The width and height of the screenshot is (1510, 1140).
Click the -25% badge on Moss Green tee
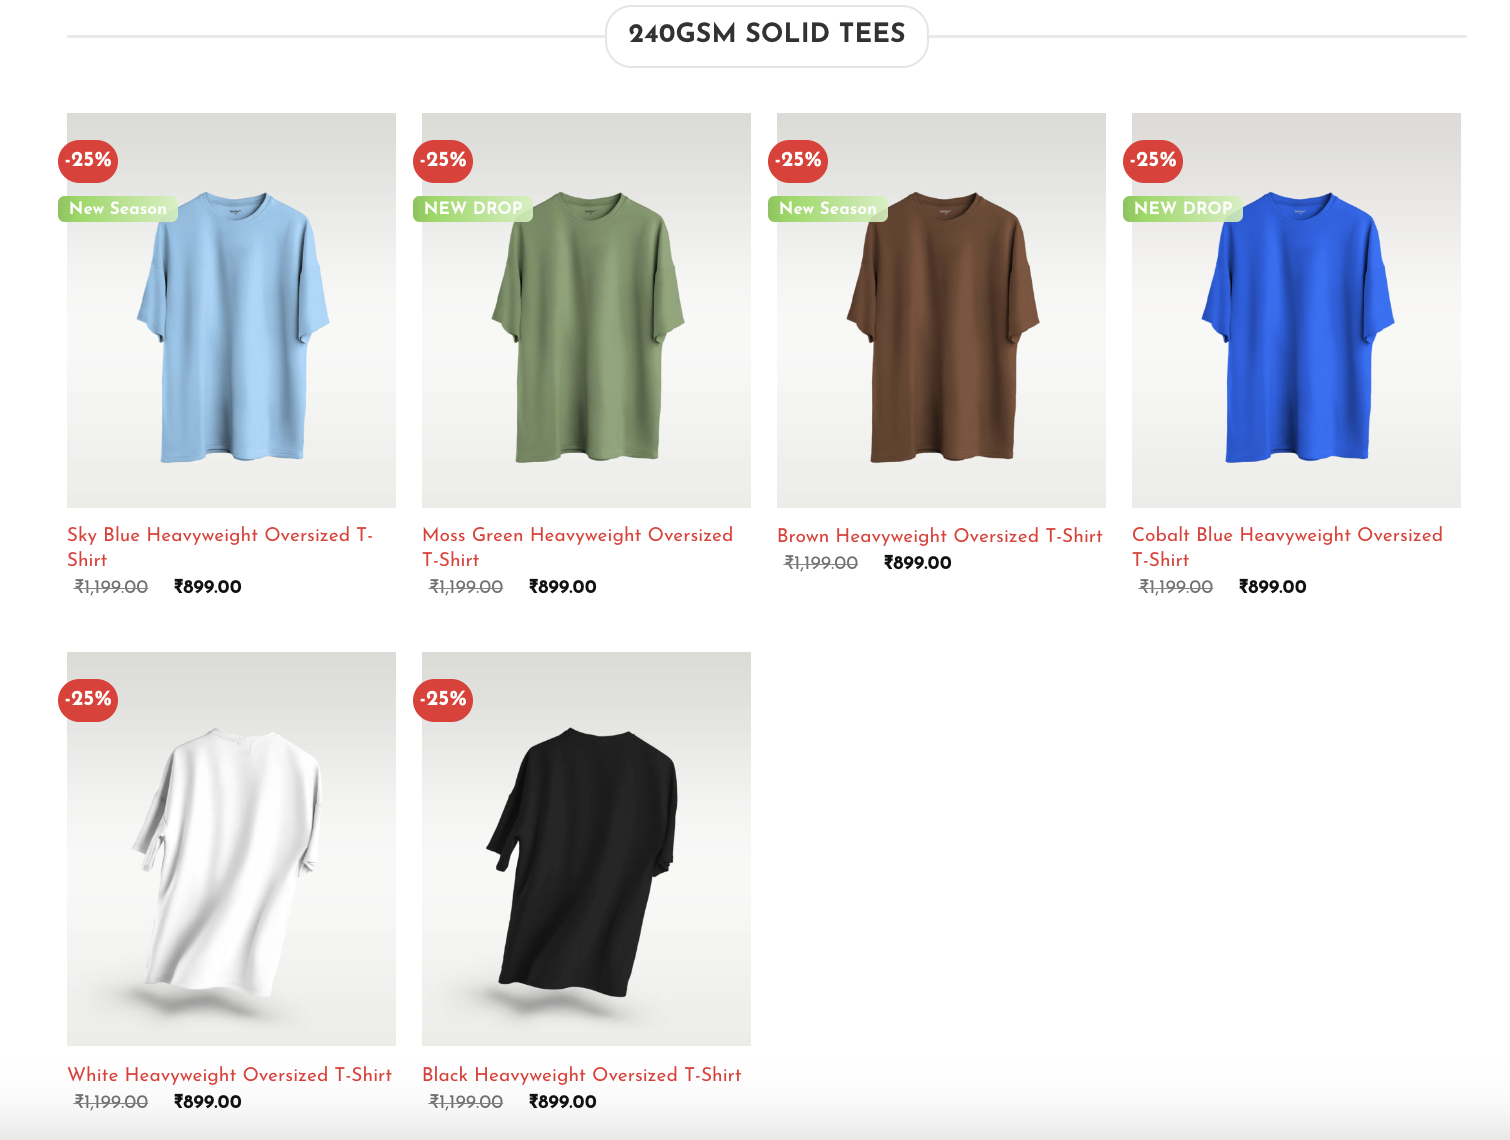tap(443, 160)
